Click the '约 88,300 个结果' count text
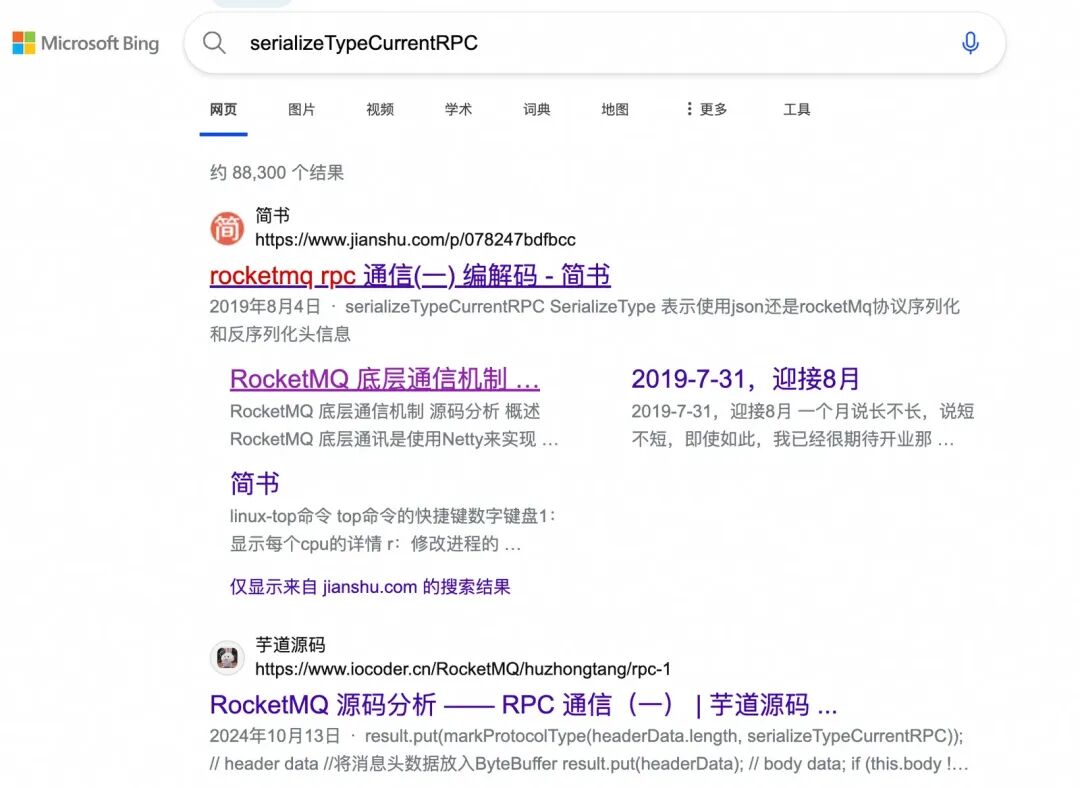Screen dimensions: 1080x788 tap(277, 172)
